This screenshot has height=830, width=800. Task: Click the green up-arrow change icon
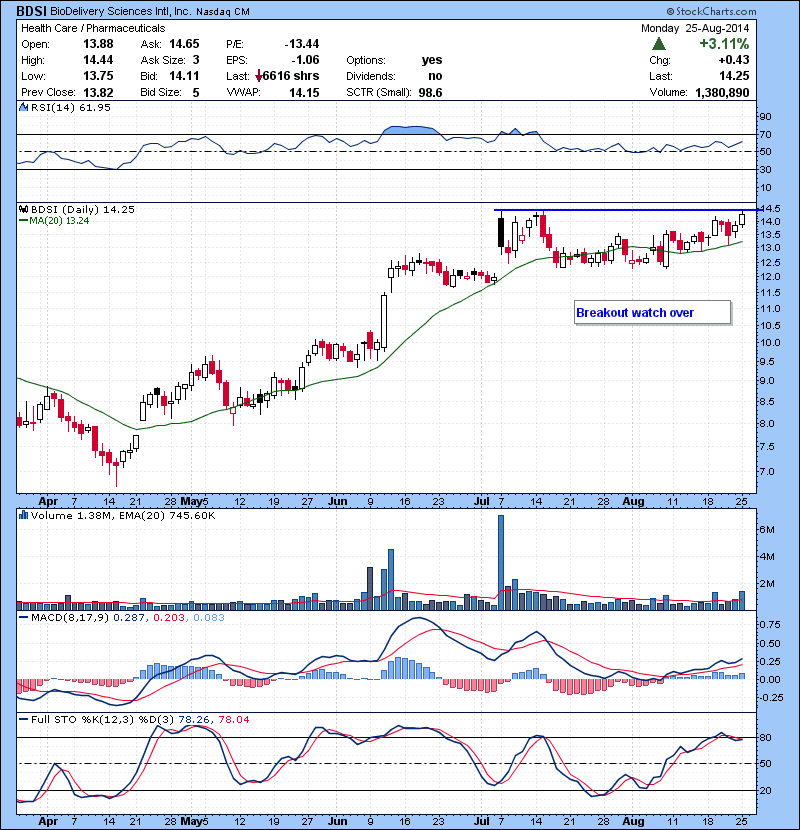pos(659,43)
